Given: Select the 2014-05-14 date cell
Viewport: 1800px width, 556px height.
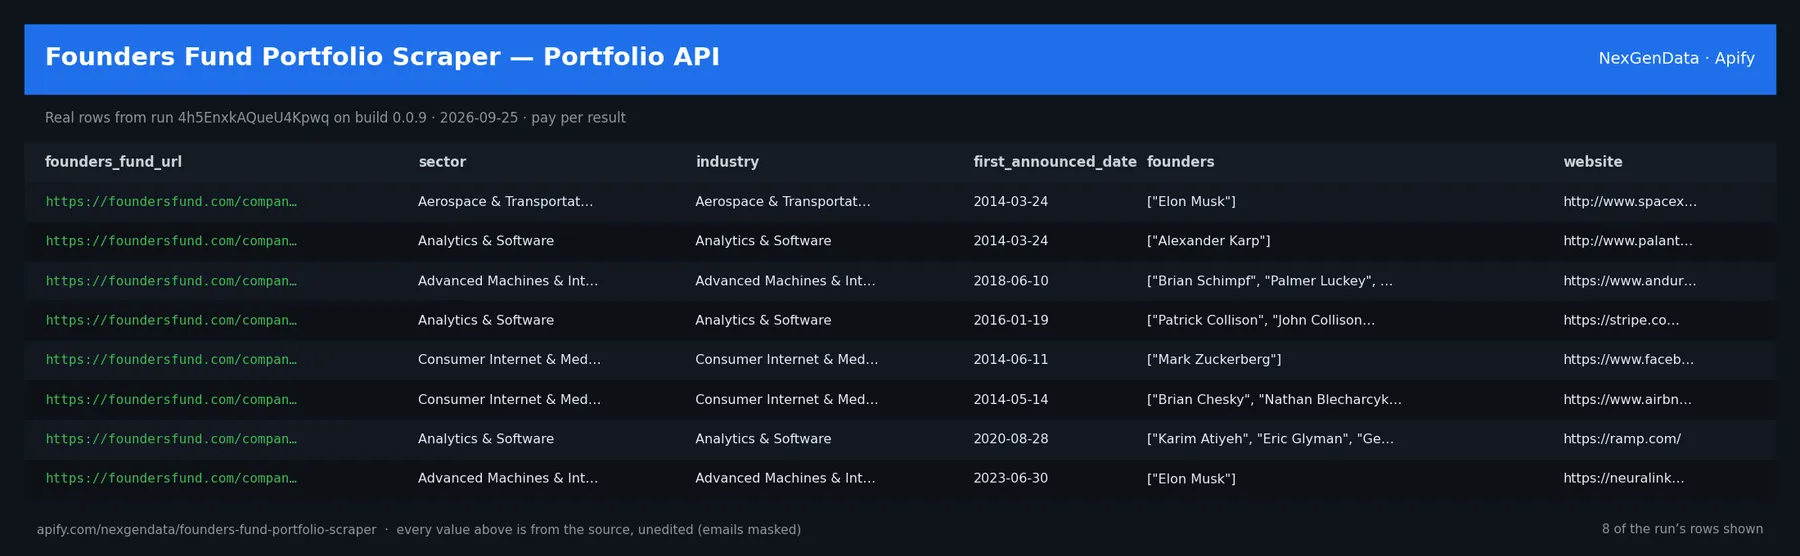Looking at the screenshot, I should pyautogui.click(x=1011, y=399).
